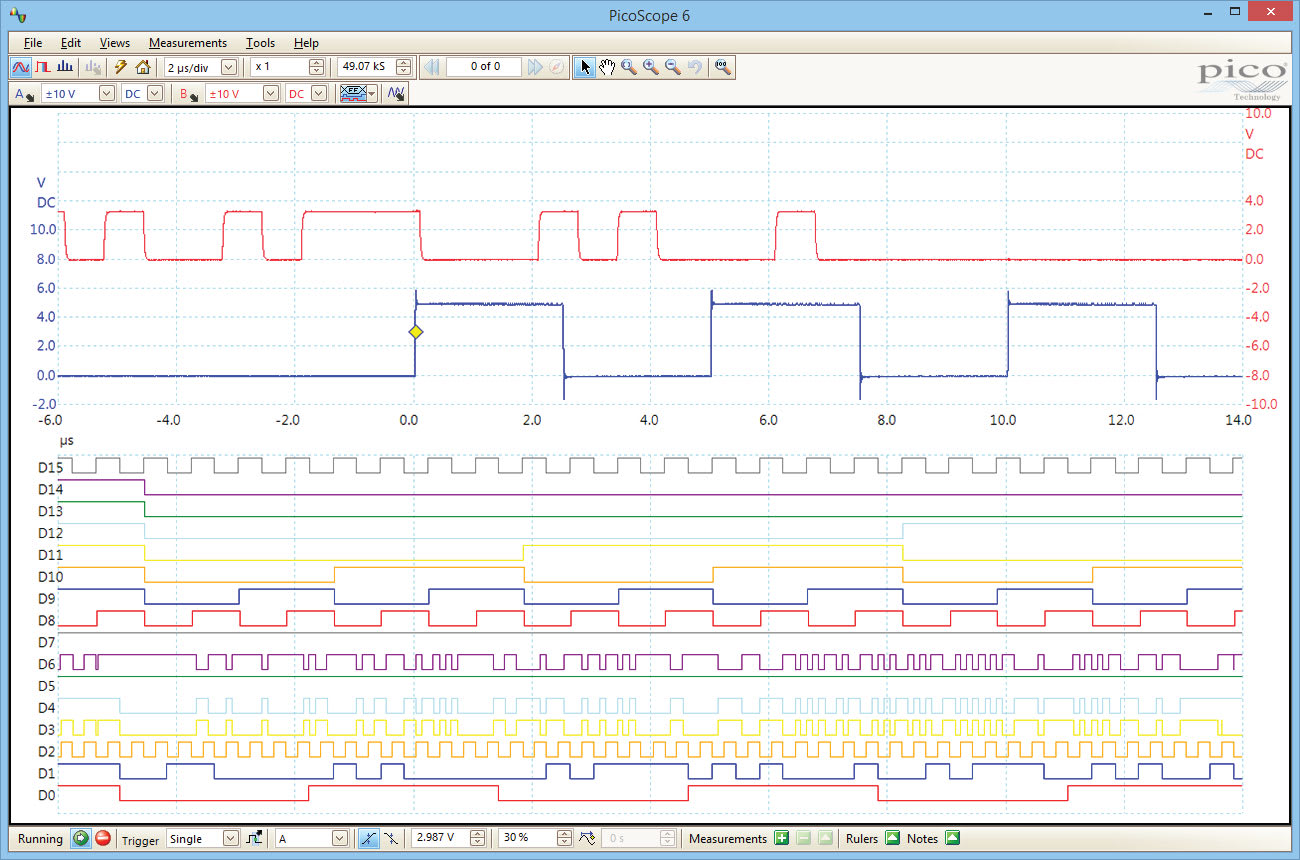Select digital channel D14 label
The width and height of the screenshot is (1300, 860).
click(50, 489)
